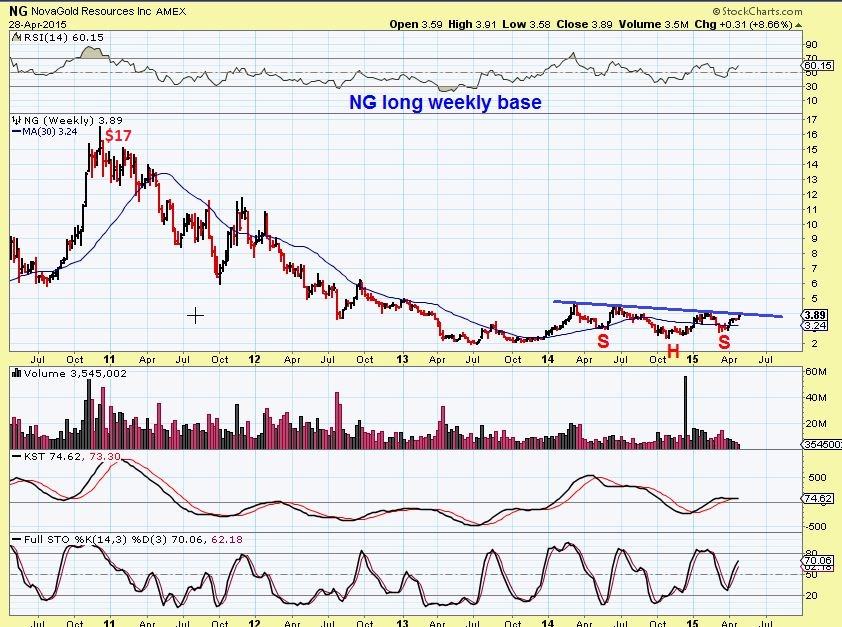Viewport: 842px width, 627px height.
Task: Click the RSI(14) 60.15 indicator label
Action: [64, 38]
